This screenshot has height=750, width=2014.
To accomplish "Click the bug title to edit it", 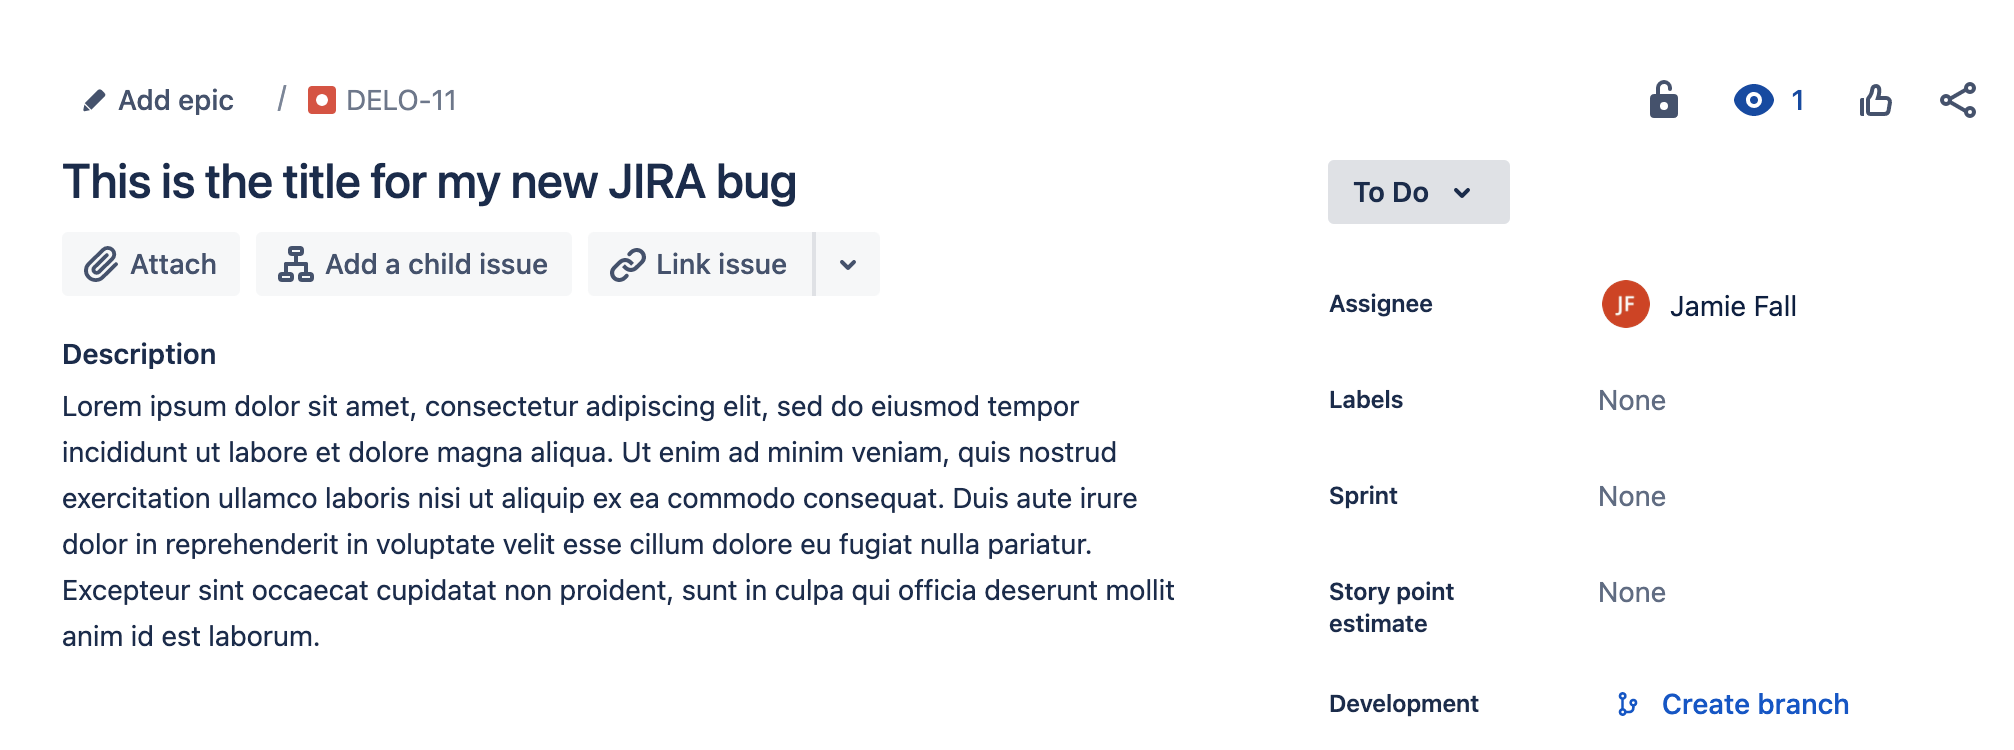I will click(x=429, y=182).
